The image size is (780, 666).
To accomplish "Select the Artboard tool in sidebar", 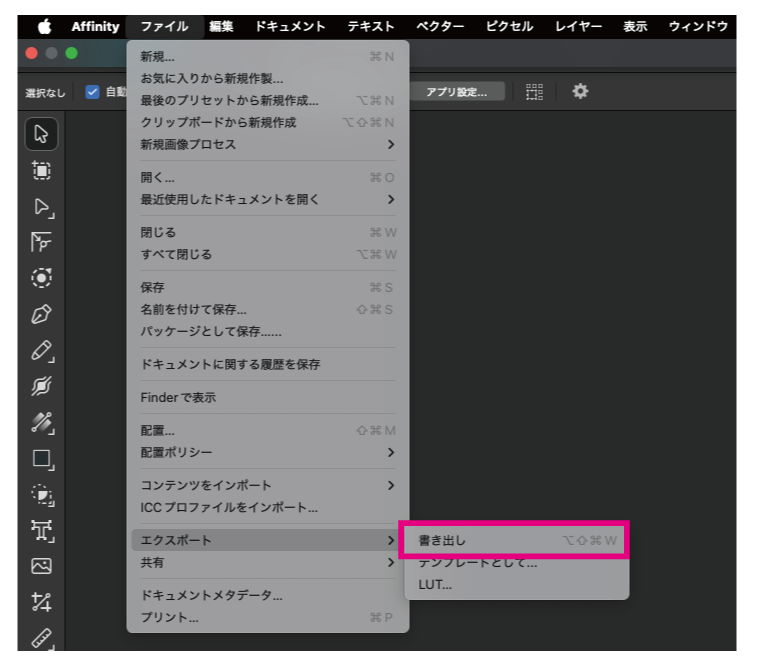I will (41, 171).
